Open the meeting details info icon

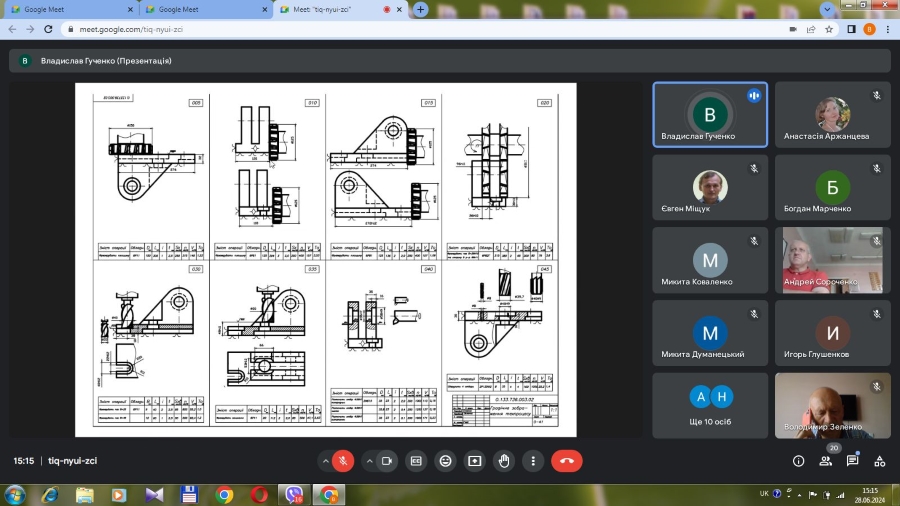pos(798,461)
